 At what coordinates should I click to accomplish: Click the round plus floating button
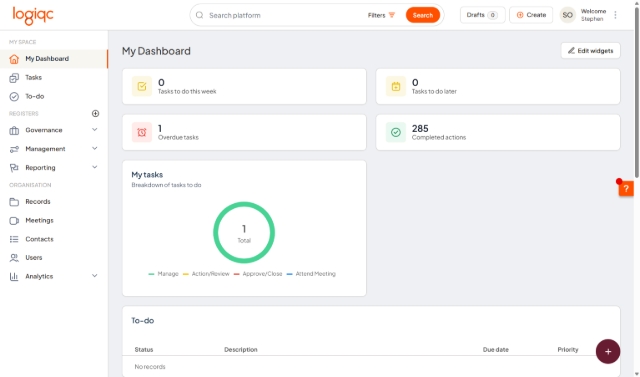tap(608, 351)
